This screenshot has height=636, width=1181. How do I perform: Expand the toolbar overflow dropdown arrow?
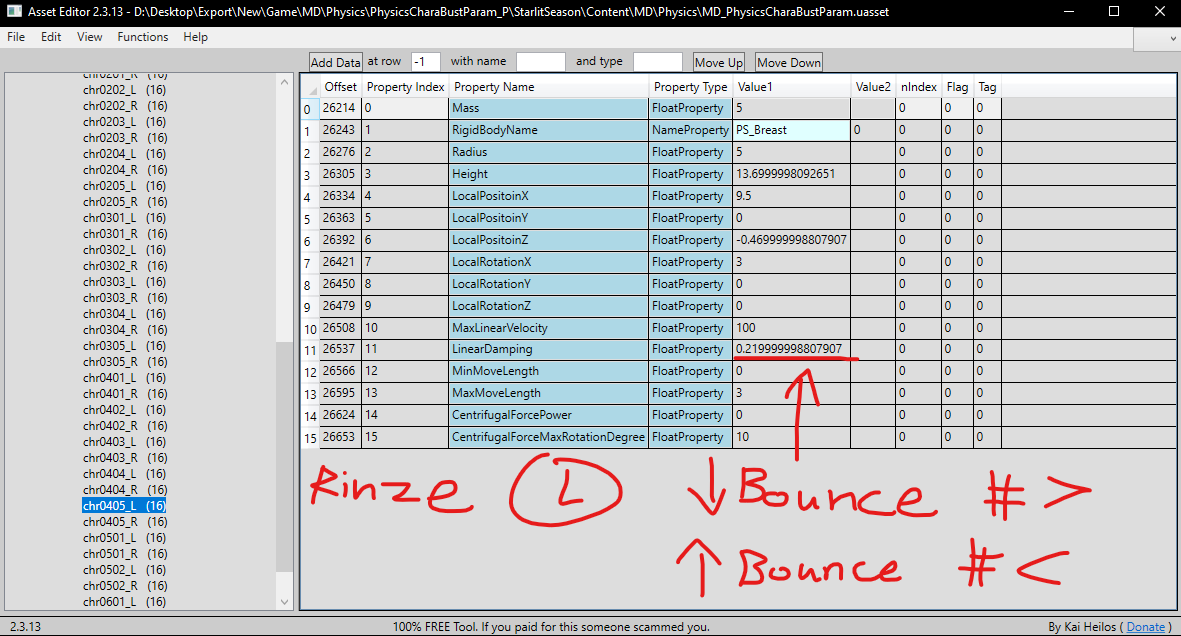pyautogui.click(x=1173, y=38)
